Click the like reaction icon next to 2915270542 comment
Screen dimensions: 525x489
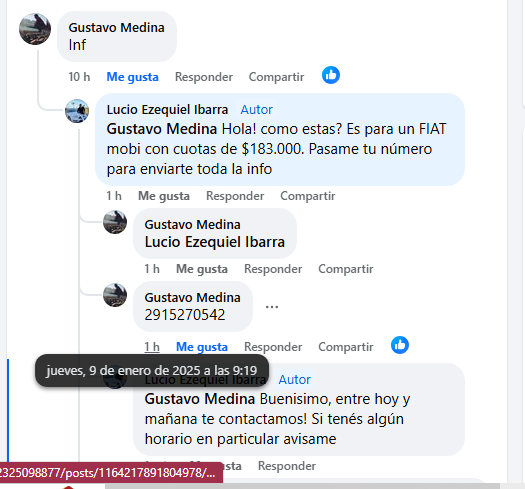[x=400, y=345]
